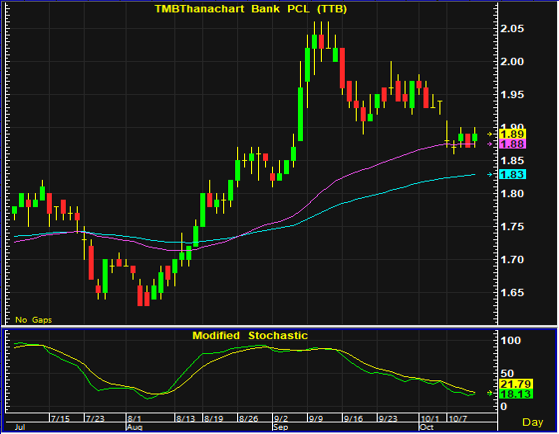Select the Sep month label
The image size is (559, 434).
[x=281, y=427]
